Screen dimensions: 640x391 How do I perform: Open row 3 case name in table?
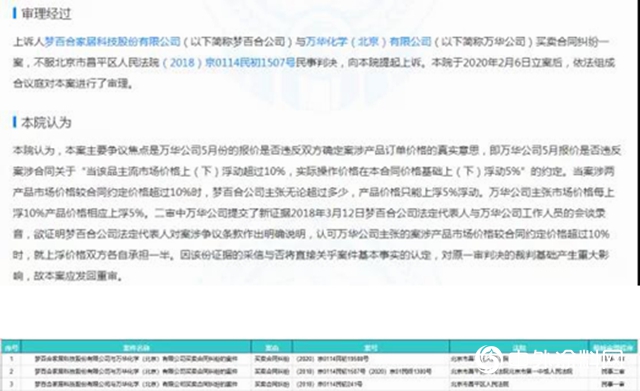coord(136,384)
